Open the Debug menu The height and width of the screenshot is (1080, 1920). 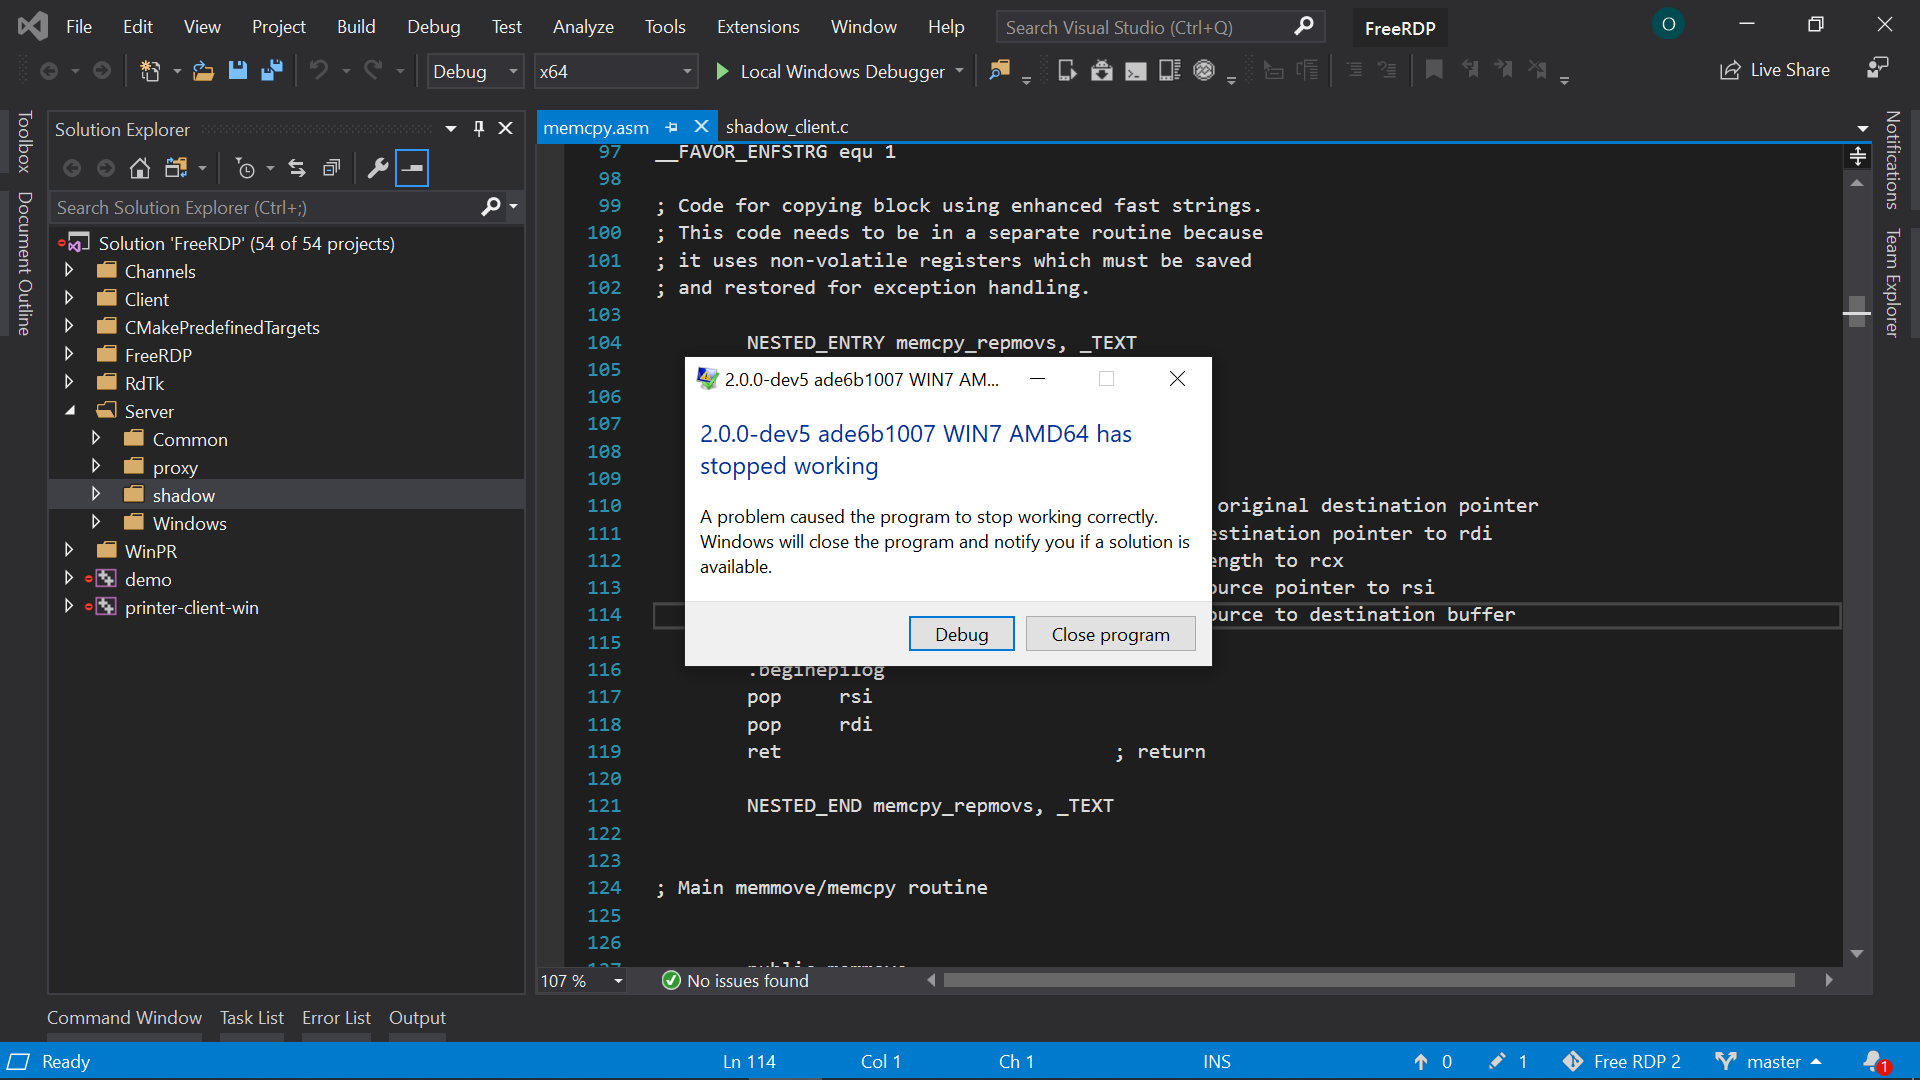click(432, 26)
